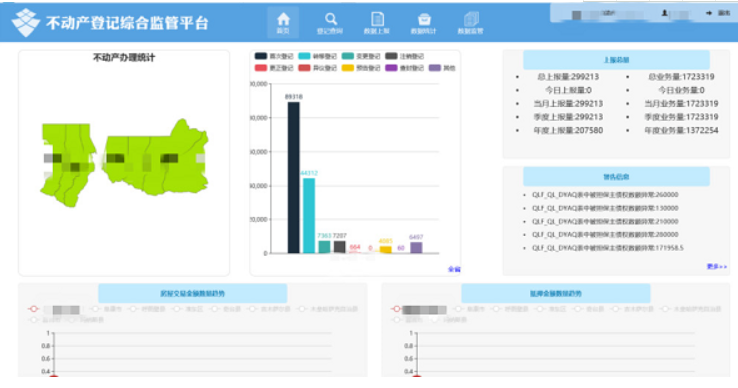Click the 更多>> link under alerts
The height and width of the screenshot is (388, 738).
716,267
